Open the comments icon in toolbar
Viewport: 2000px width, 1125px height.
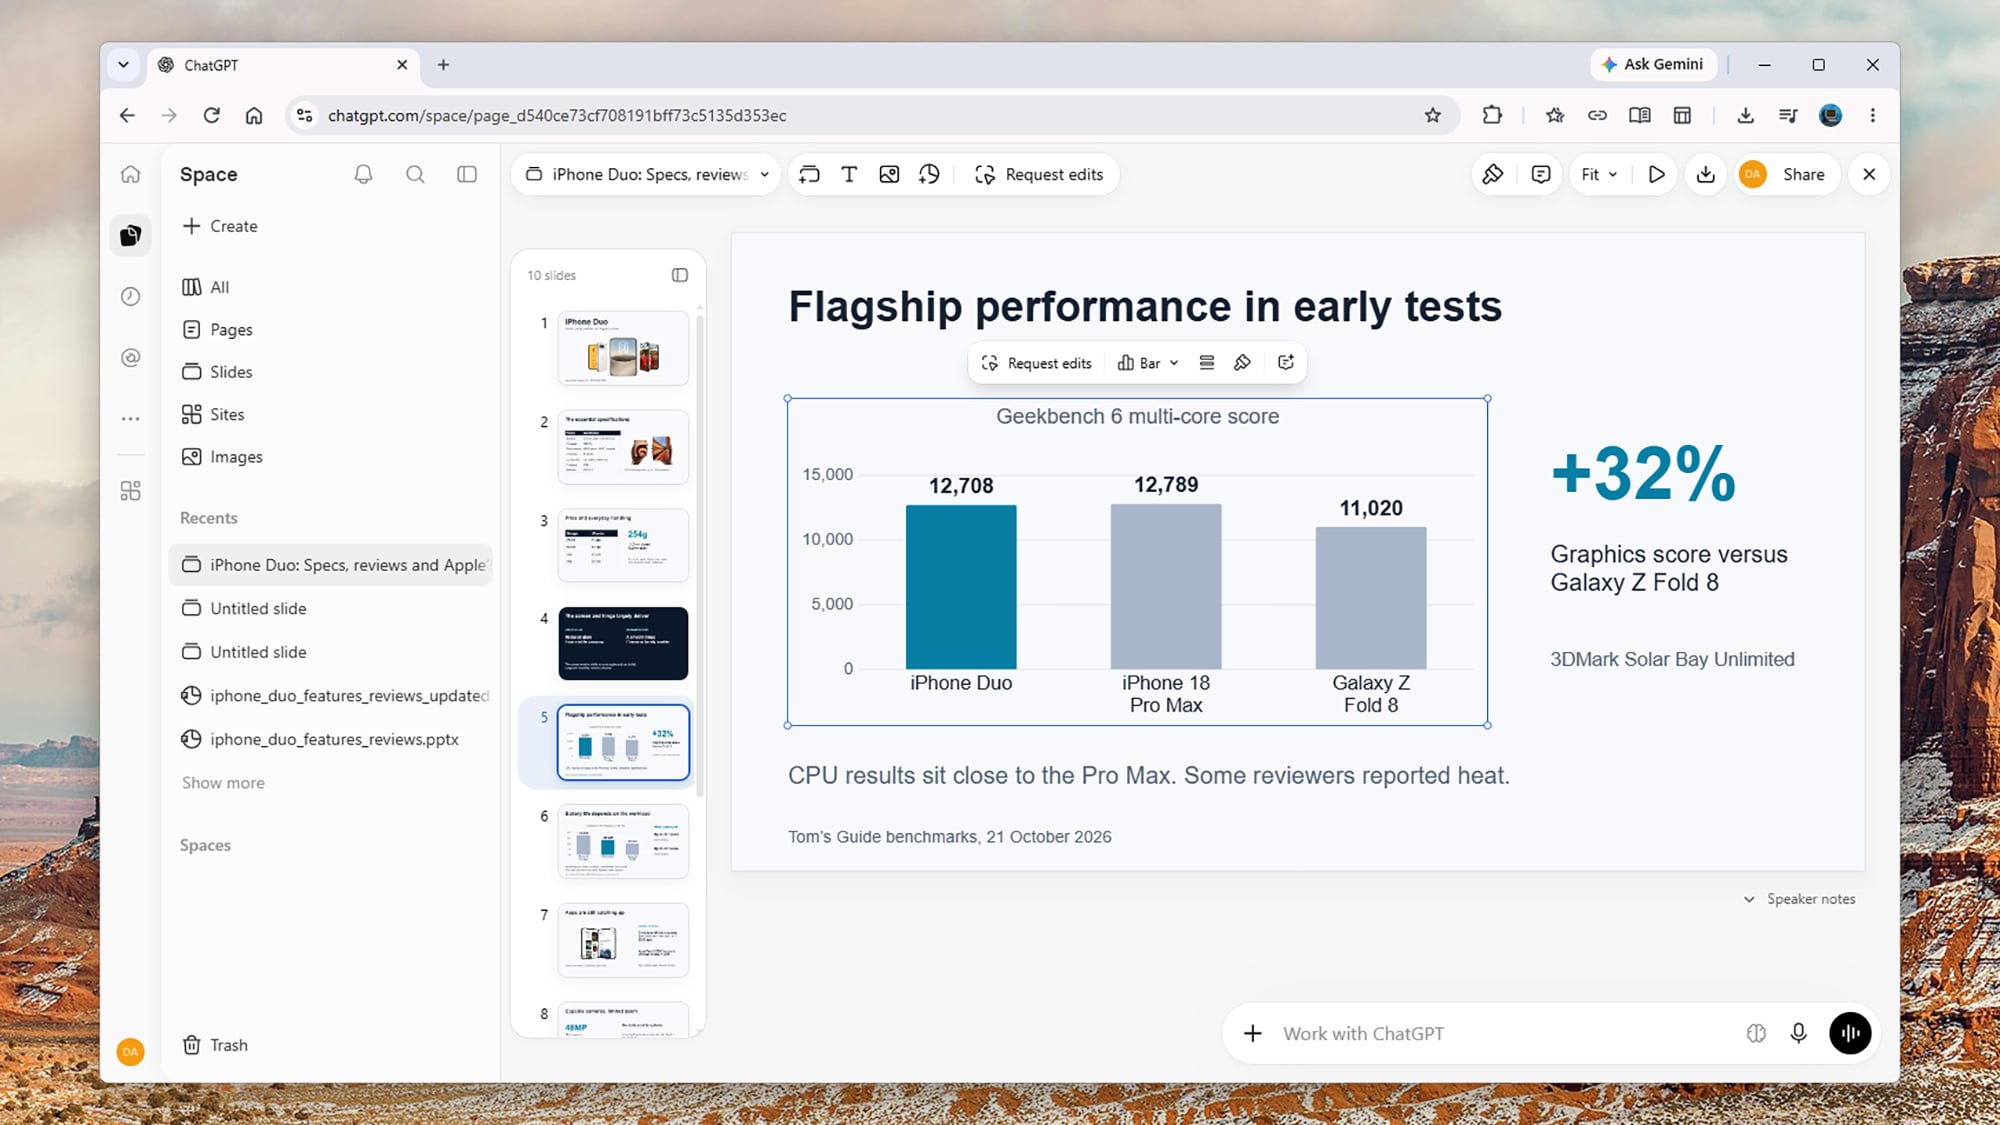click(1541, 174)
